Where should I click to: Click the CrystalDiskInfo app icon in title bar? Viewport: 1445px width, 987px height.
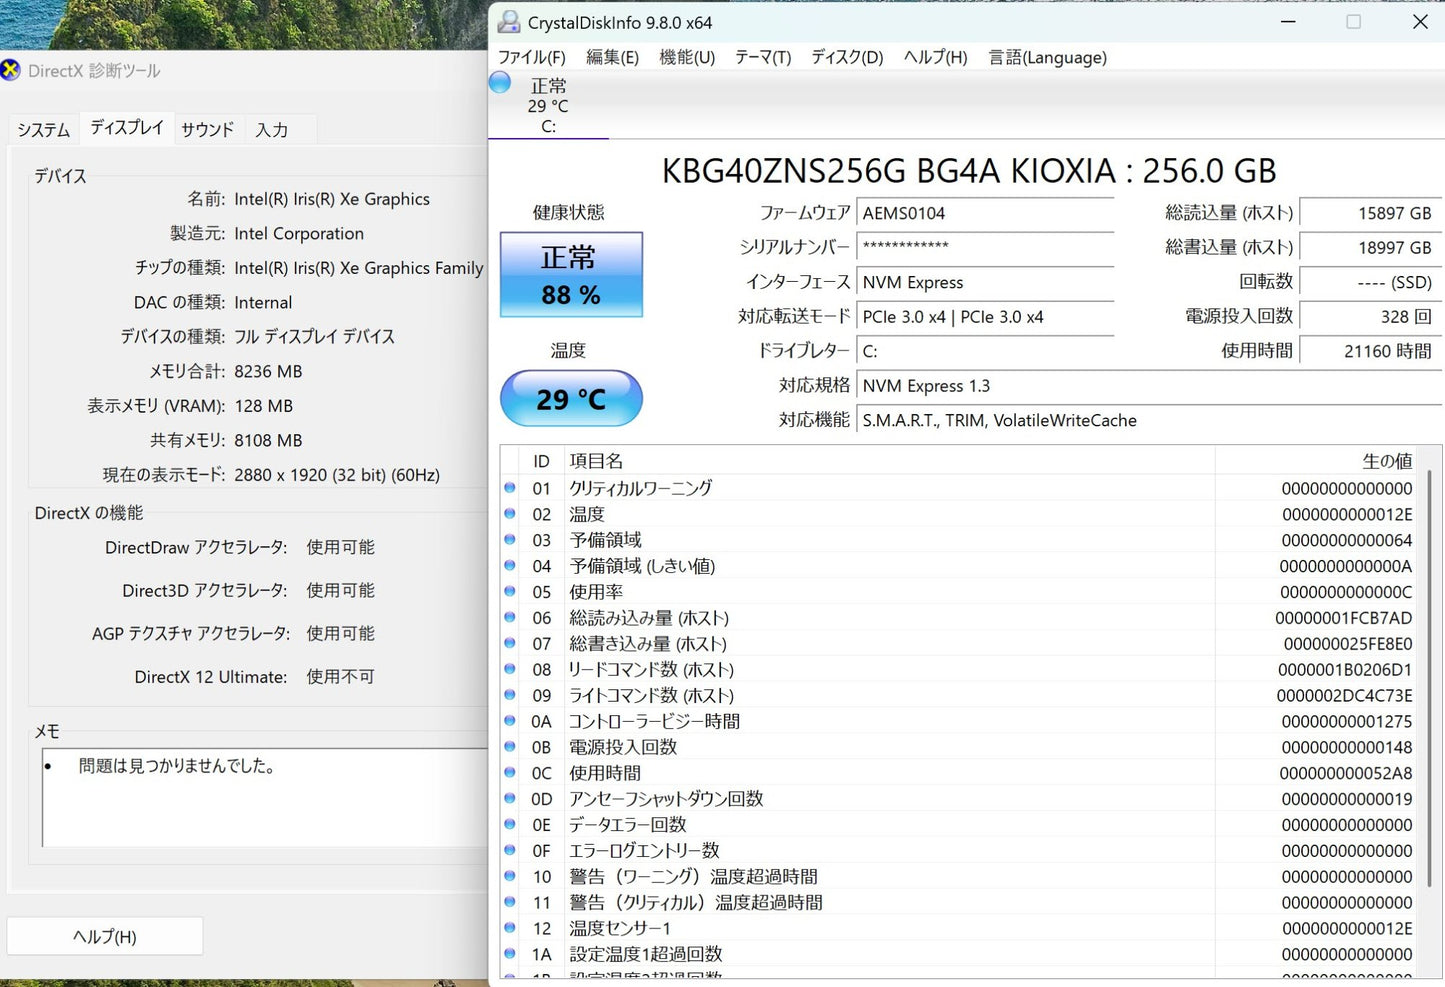pyautogui.click(x=509, y=22)
